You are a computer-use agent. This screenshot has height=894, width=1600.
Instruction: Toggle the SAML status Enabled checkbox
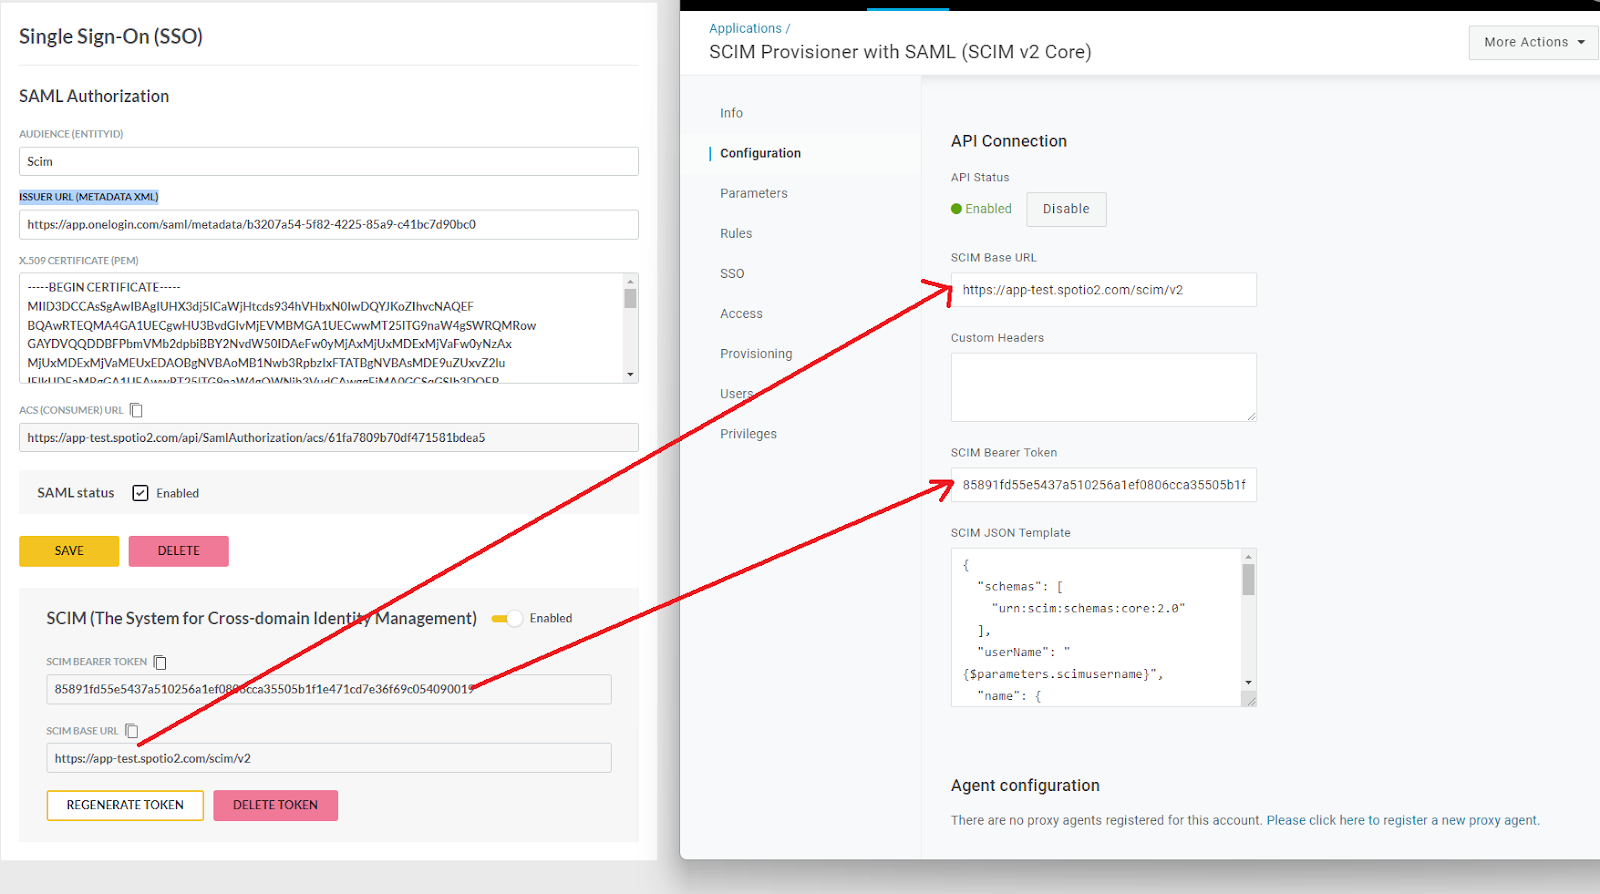141,493
